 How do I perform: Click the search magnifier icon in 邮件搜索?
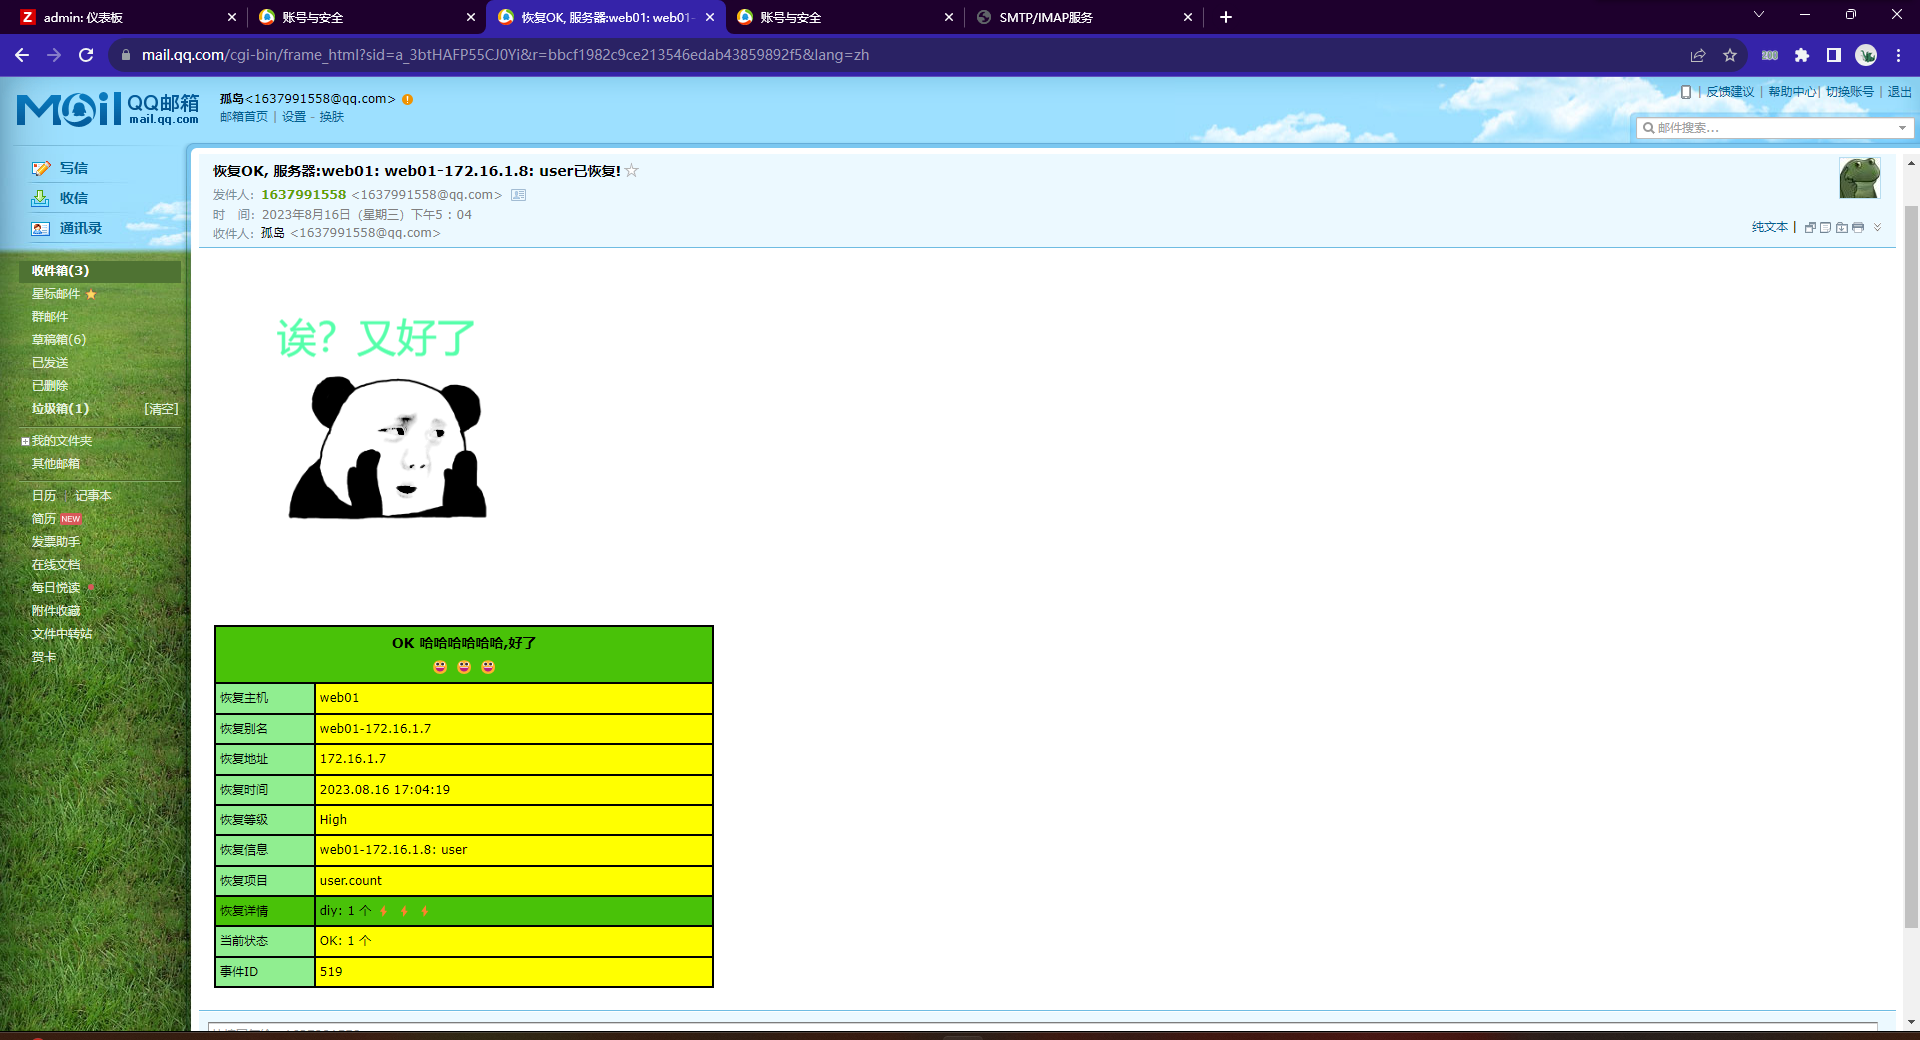tap(1649, 128)
